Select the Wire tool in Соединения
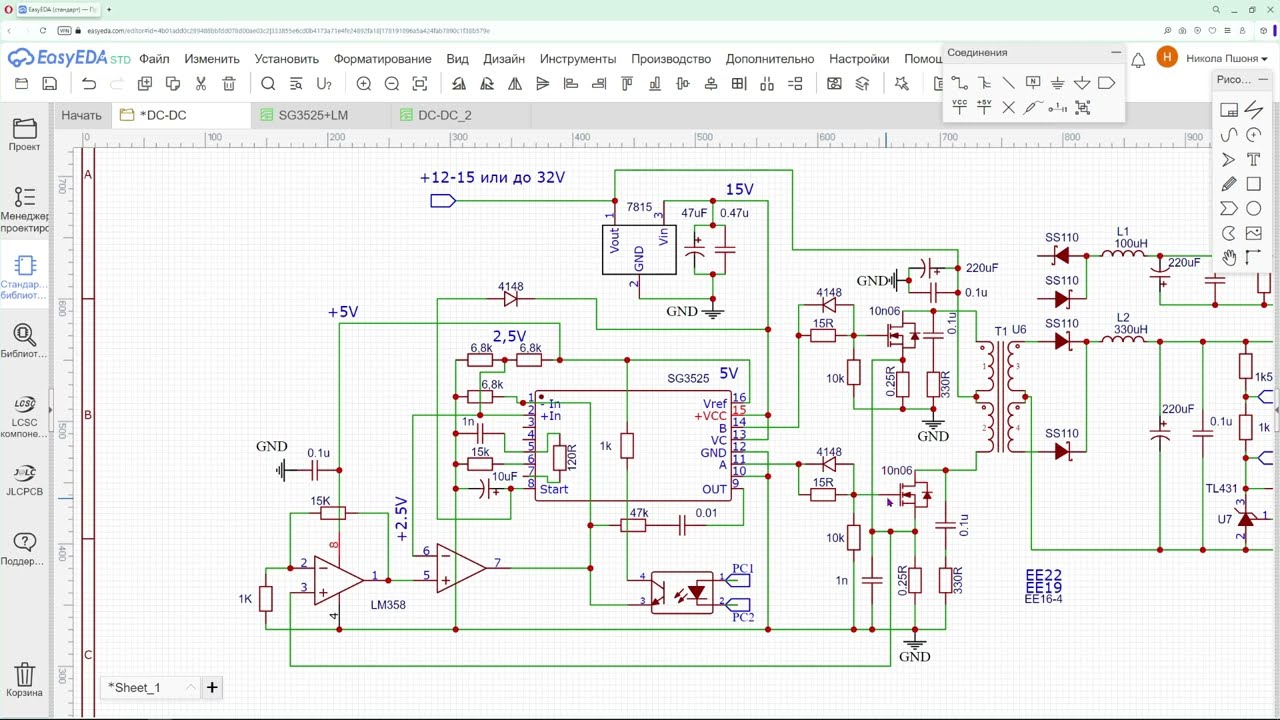1280x720 pixels. [x=959, y=83]
